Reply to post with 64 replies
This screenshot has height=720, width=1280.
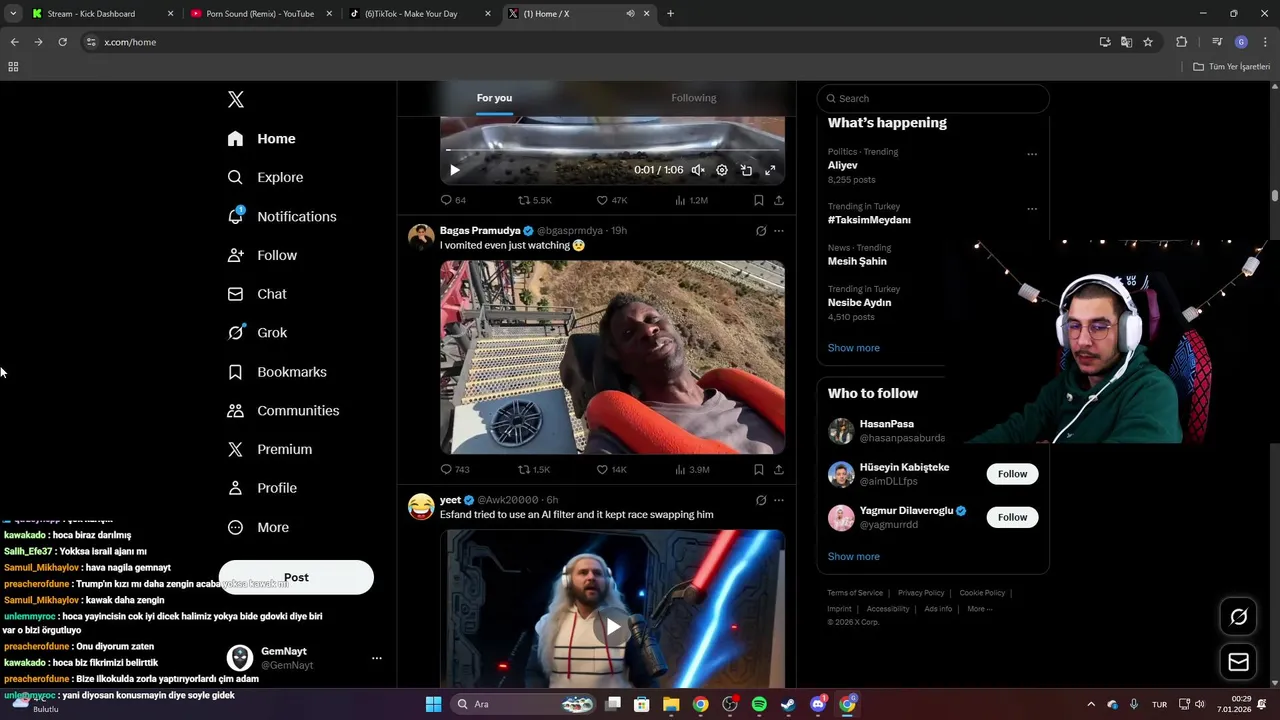[x=453, y=200]
